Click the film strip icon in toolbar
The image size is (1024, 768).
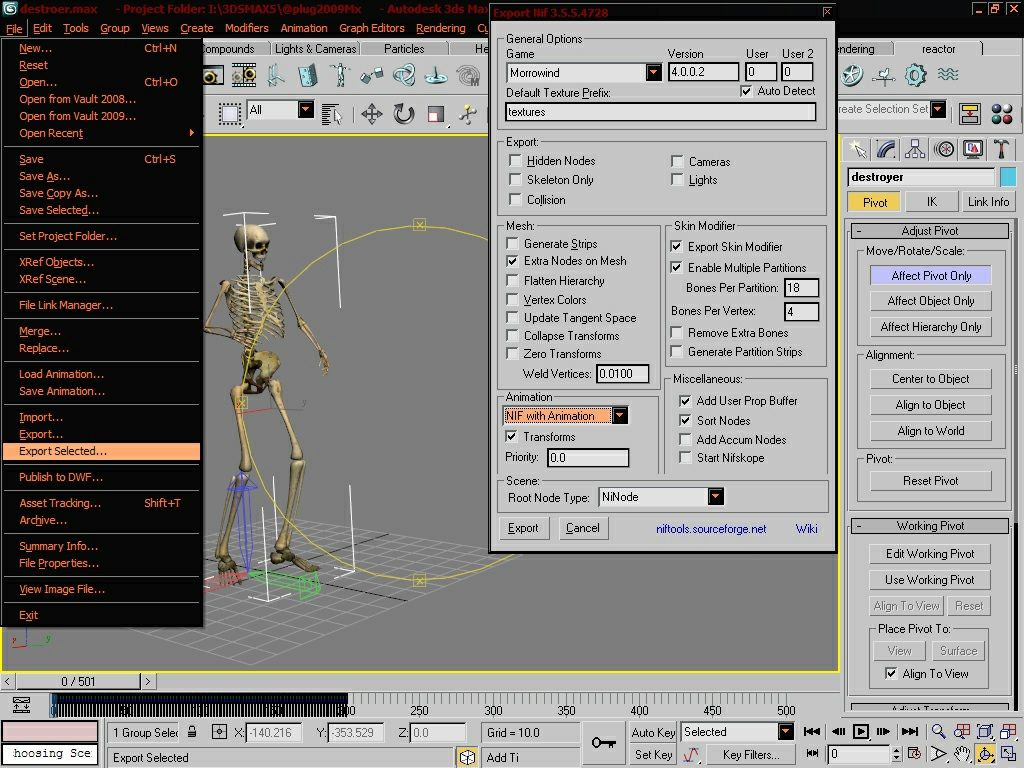point(244,76)
